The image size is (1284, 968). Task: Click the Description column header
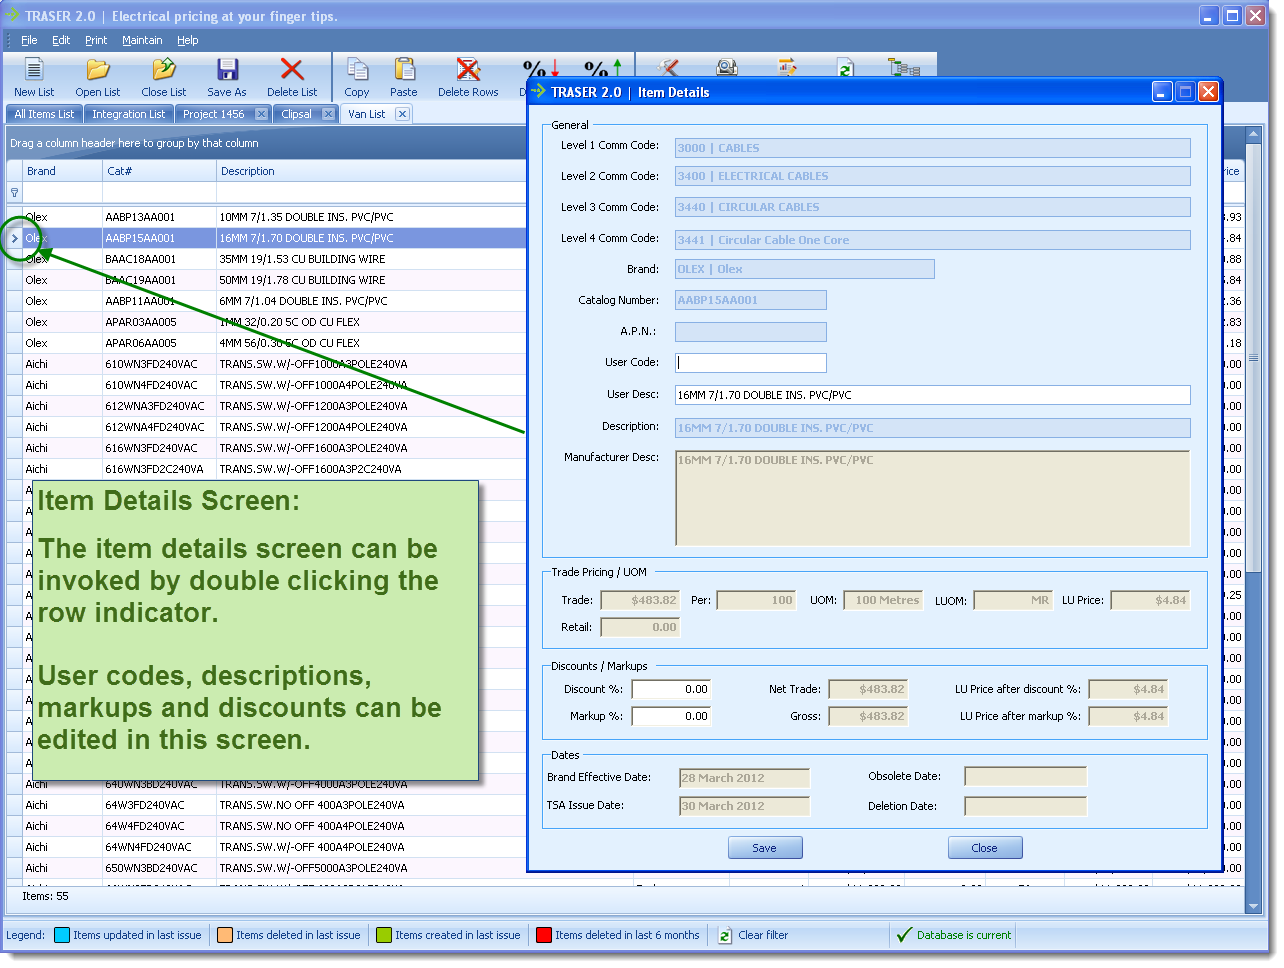(248, 171)
